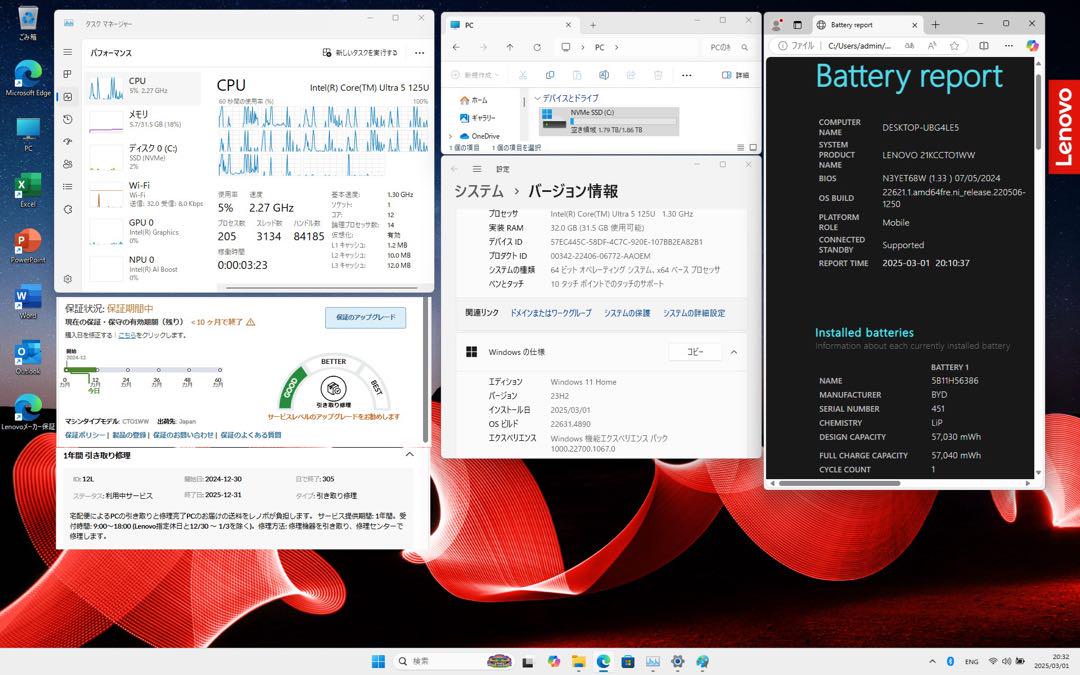Collapse 1年間 引き取り修理 section

410,455
